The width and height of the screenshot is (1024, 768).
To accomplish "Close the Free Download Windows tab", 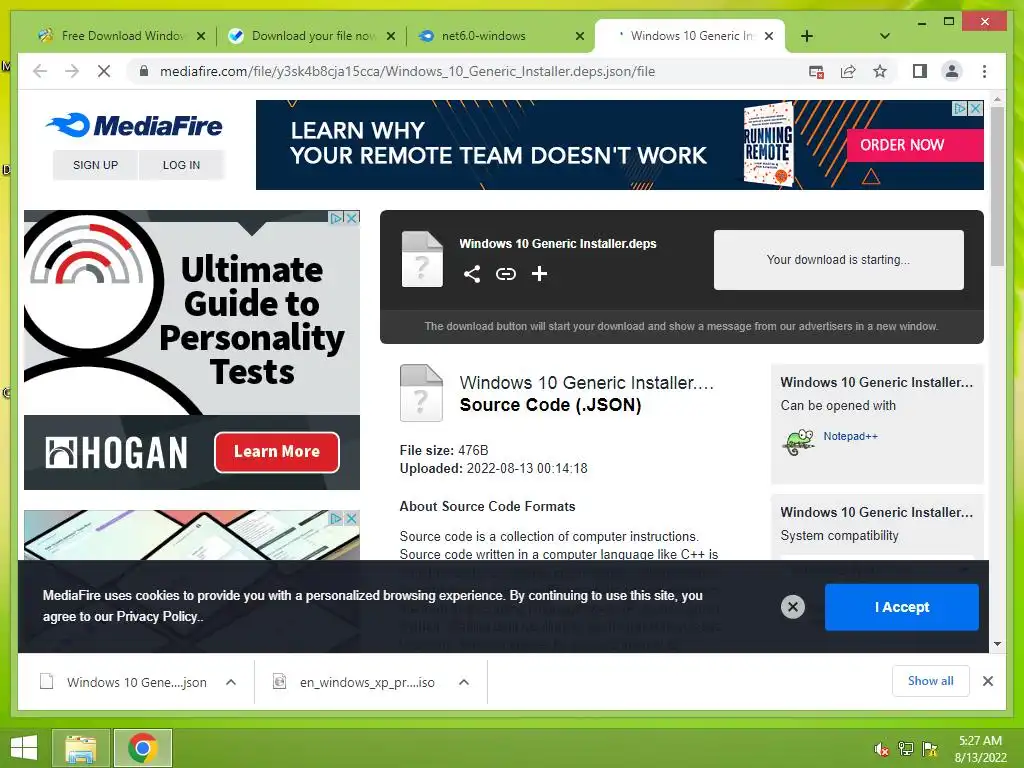I will (200, 37).
